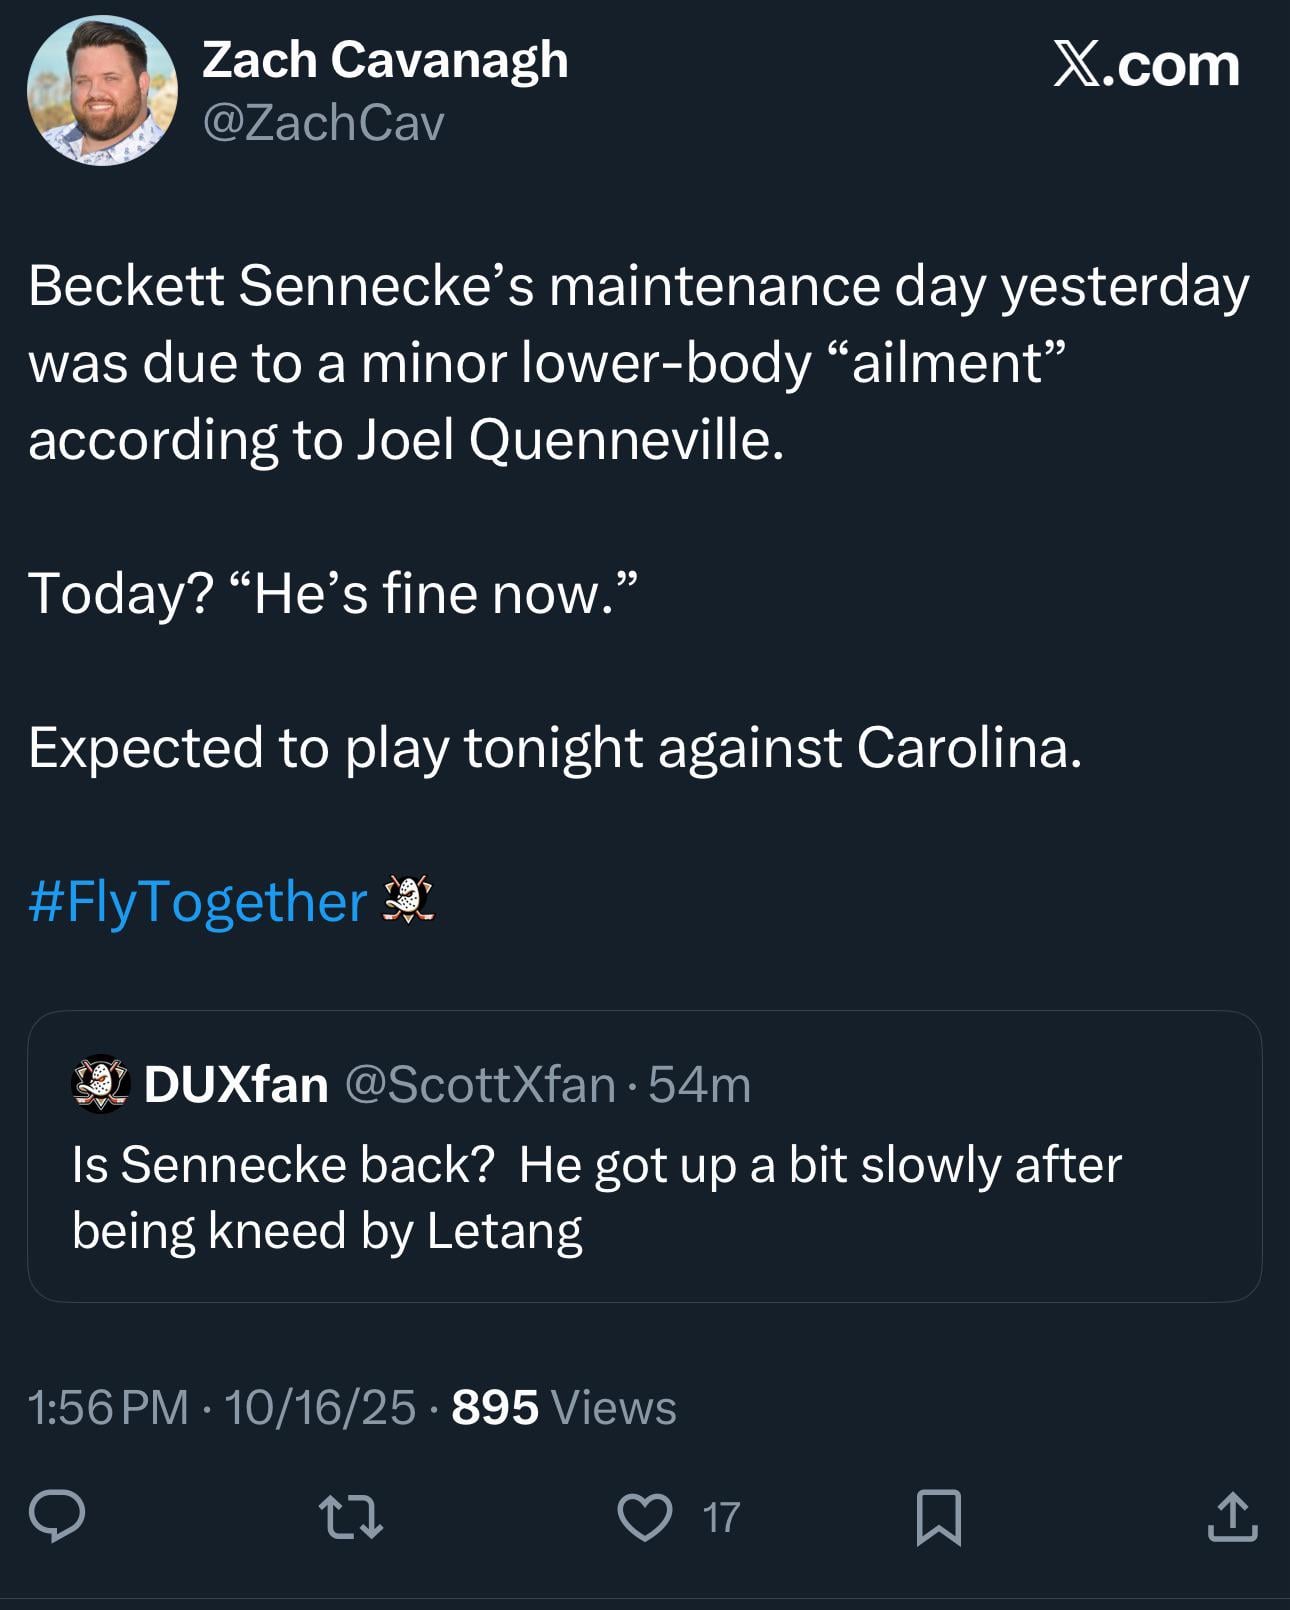Bookmark this tweet
The height and width of the screenshot is (1610, 1290).
pos(939,1517)
